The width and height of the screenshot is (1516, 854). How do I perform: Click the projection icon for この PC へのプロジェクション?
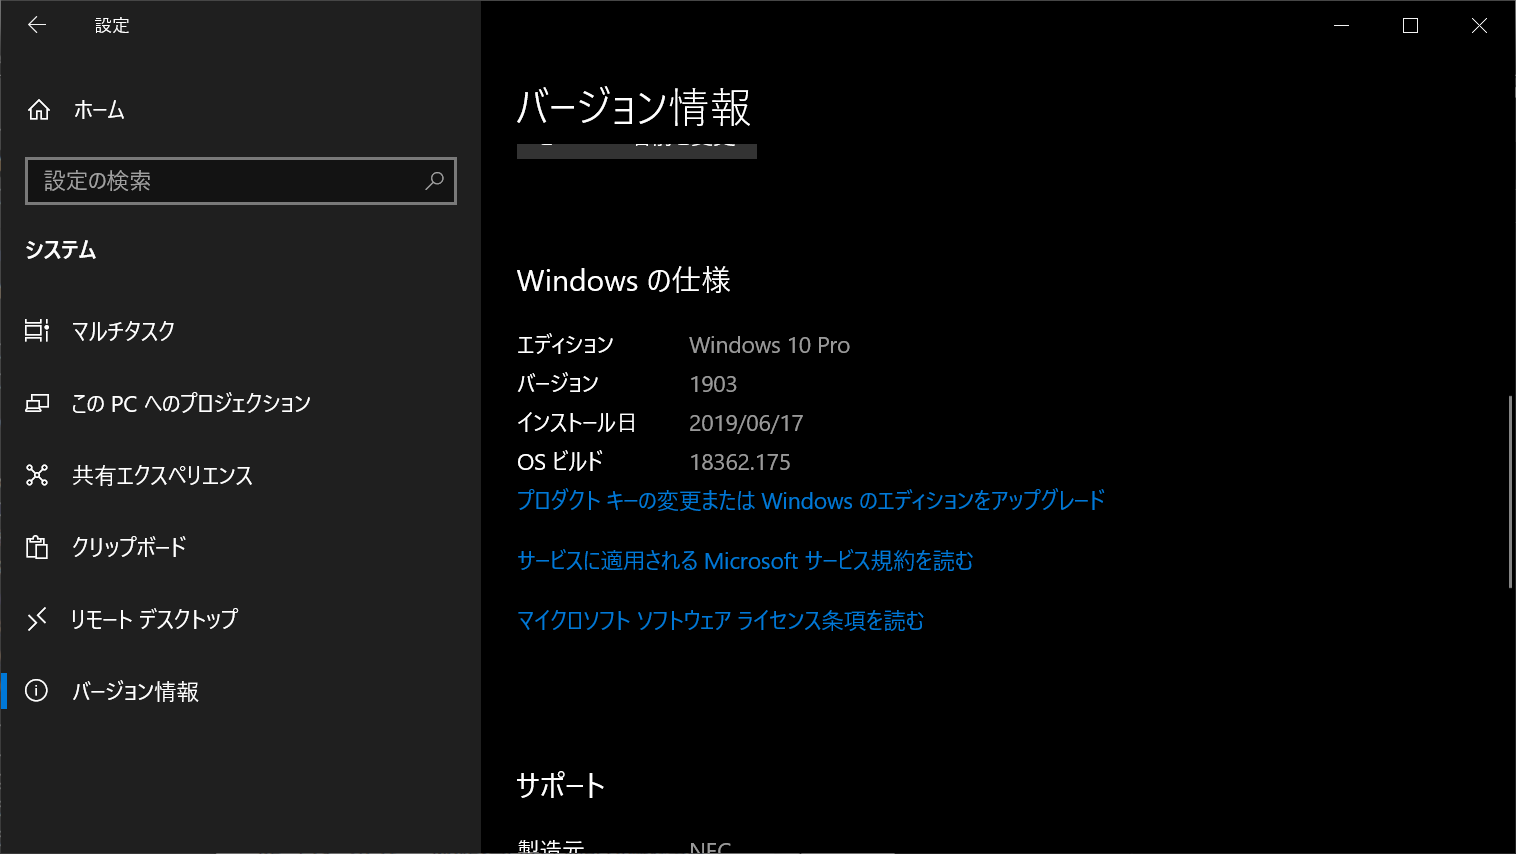[37, 403]
